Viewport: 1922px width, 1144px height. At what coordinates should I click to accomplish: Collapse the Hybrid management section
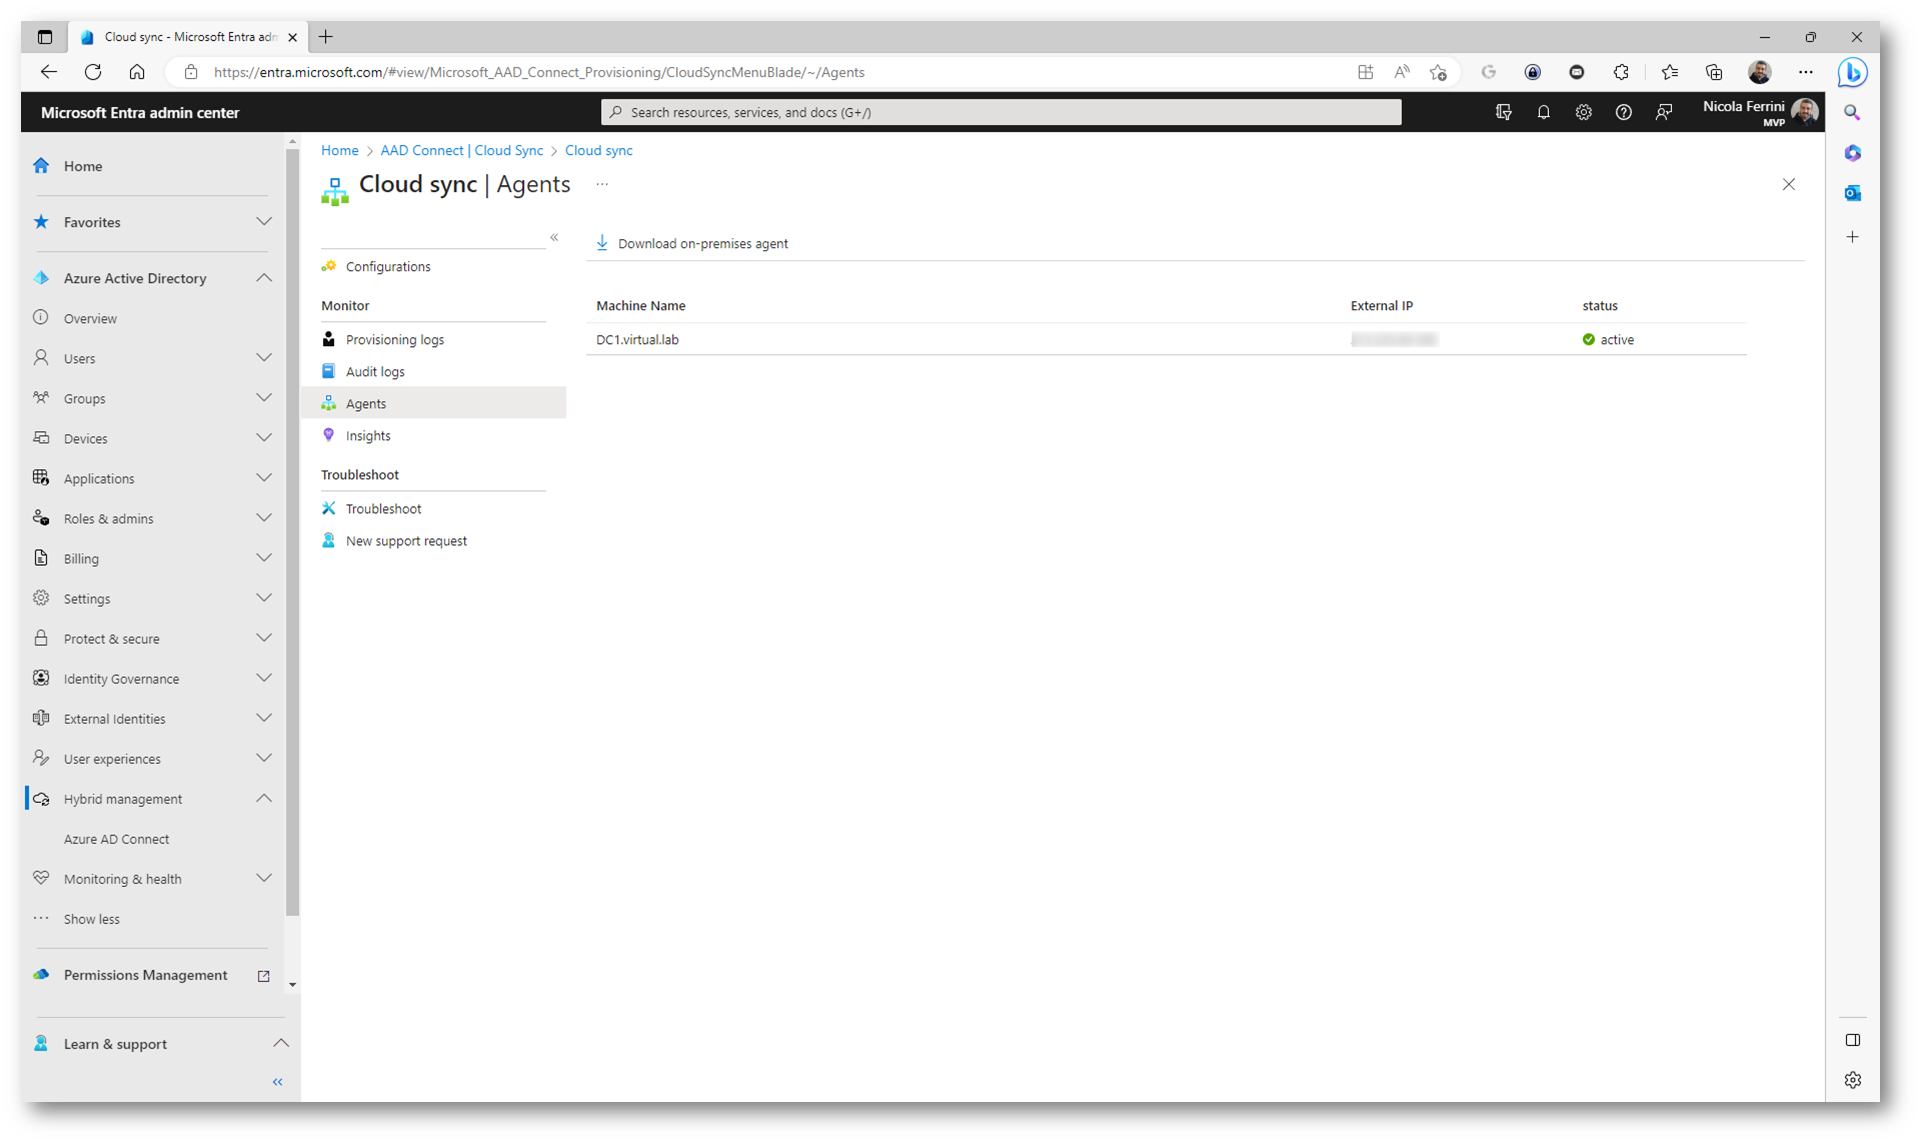point(264,798)
